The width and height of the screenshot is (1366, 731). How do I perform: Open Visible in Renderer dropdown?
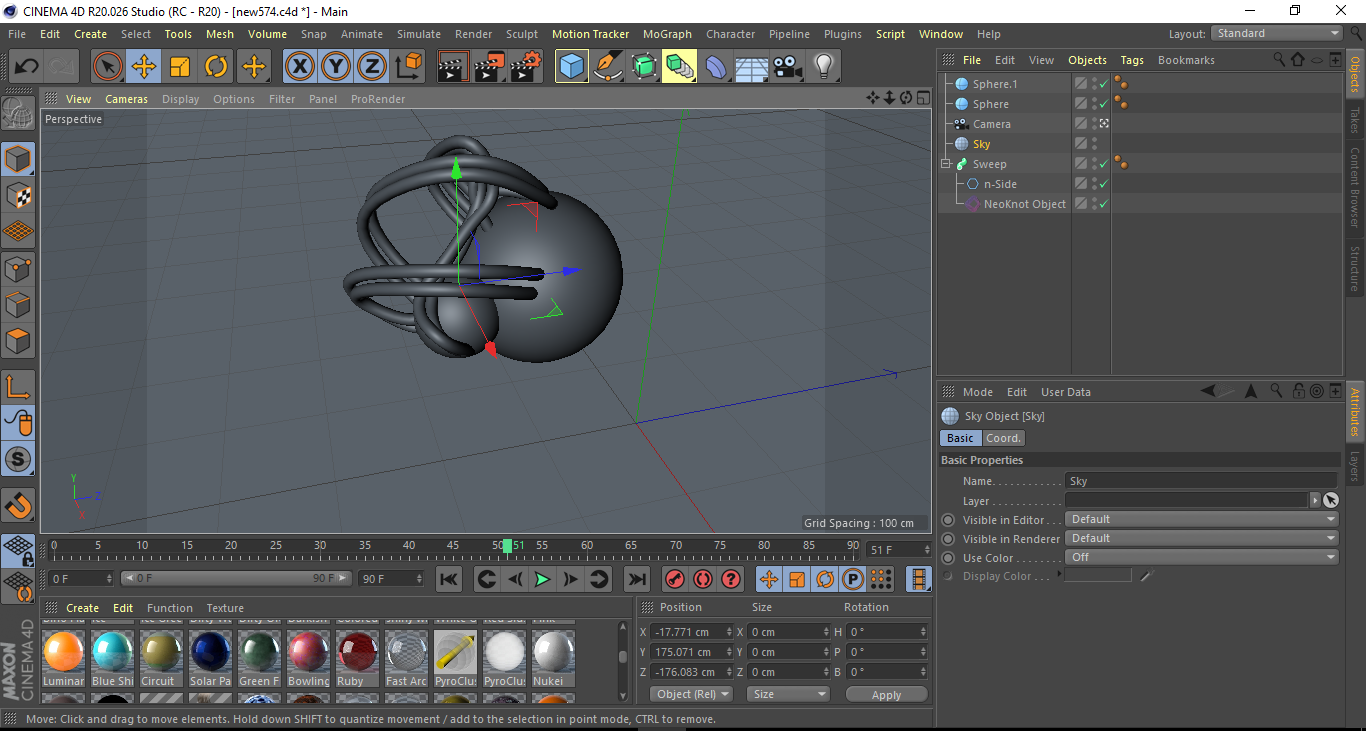[1202, 538]
